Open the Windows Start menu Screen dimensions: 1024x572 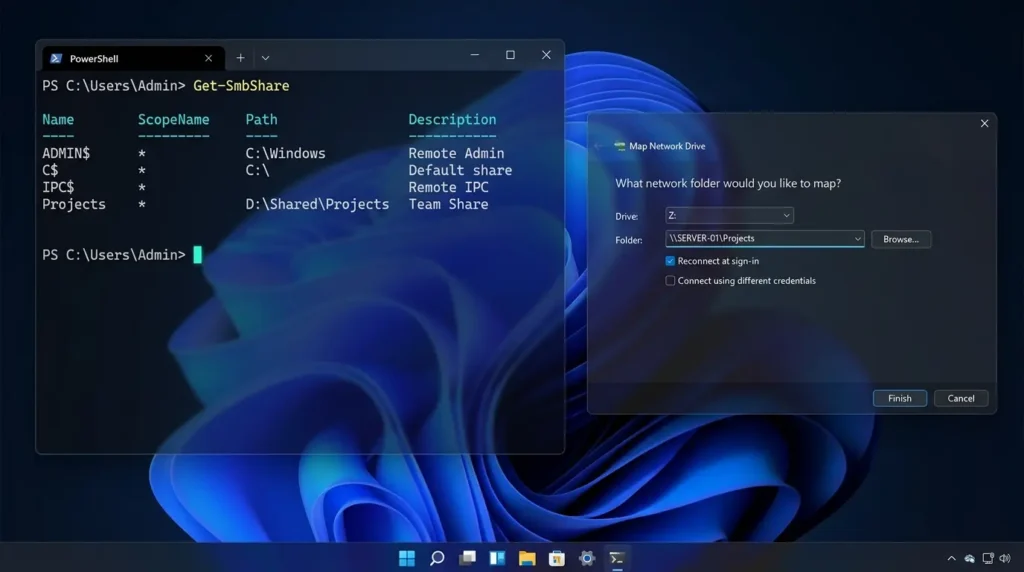(407, 558)
